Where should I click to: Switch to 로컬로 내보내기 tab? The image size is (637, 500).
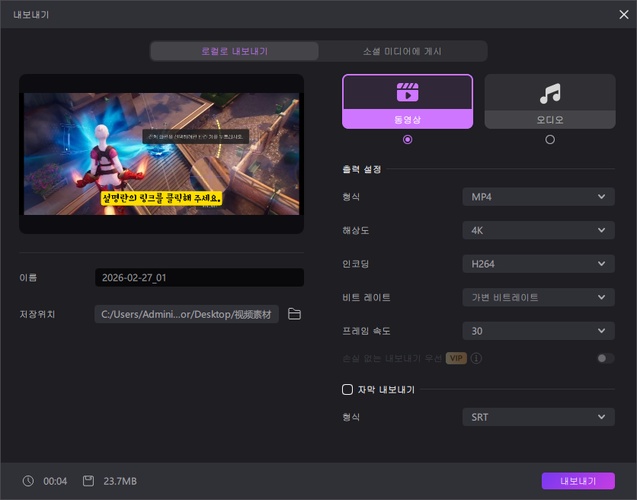click(x=234, y=51)
